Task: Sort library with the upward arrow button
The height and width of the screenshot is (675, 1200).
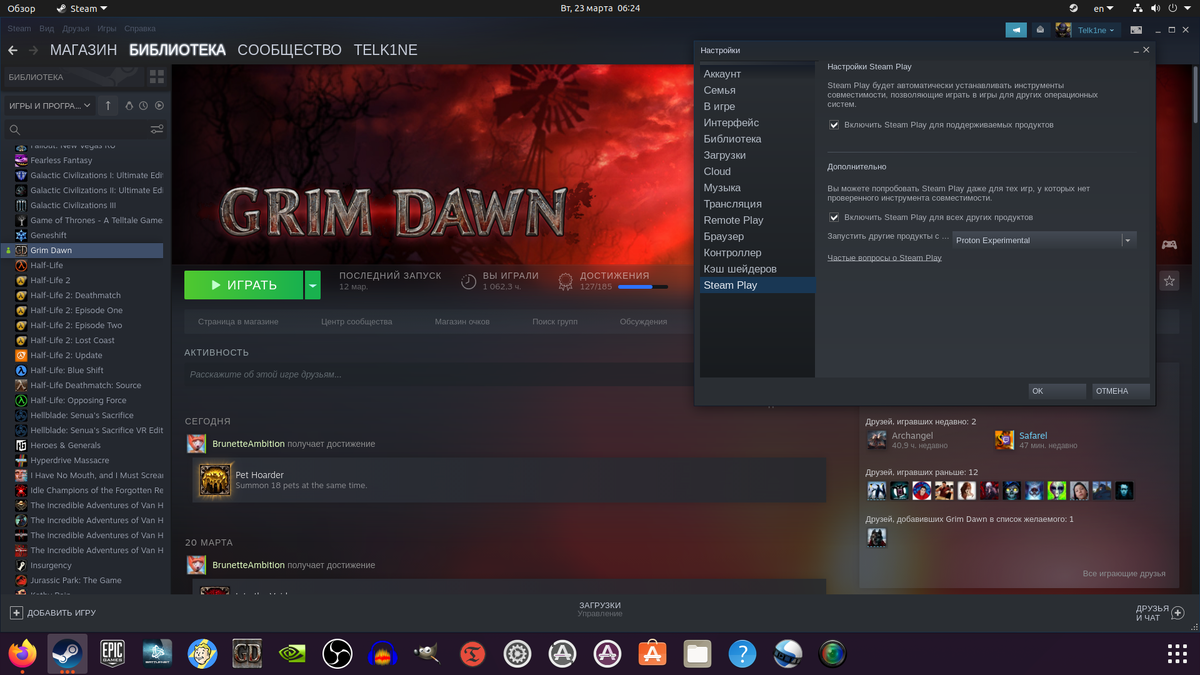Action: click(109, 105)
